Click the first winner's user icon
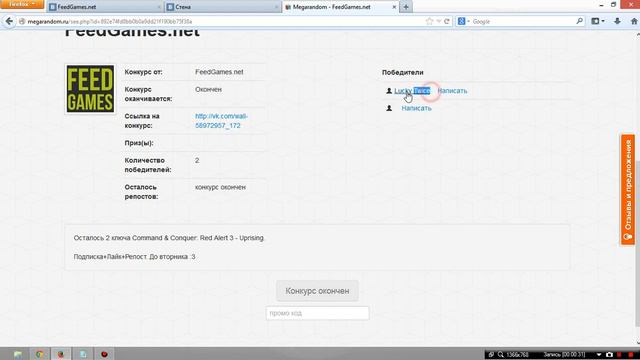The height and width of the screenshot is (360, 640). [389, 91]
